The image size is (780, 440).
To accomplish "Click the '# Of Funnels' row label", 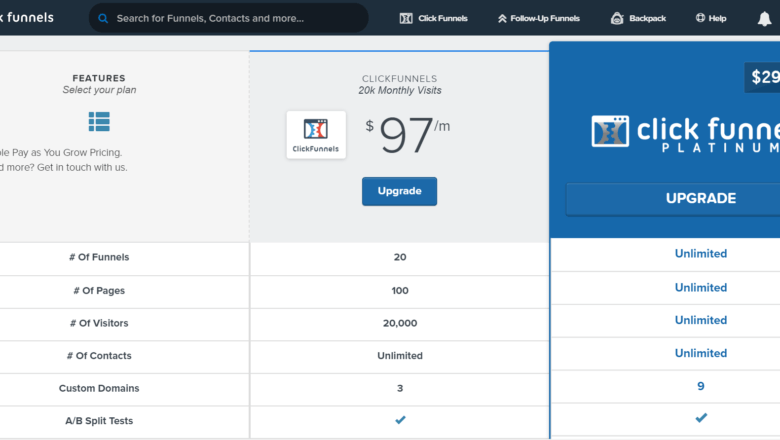I will point(99,257).
